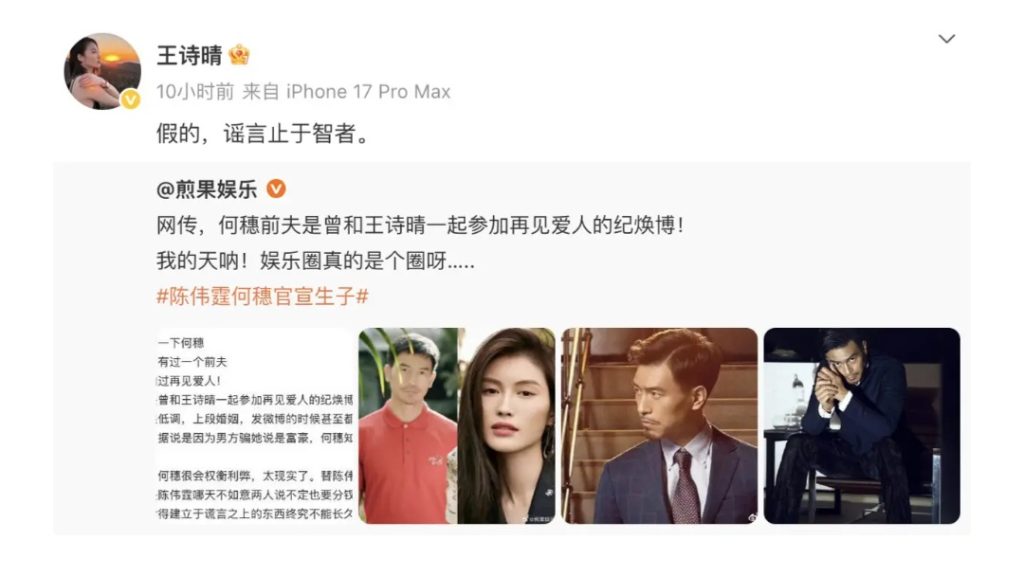Open the red polo shirt photo thumbnail

457,426
